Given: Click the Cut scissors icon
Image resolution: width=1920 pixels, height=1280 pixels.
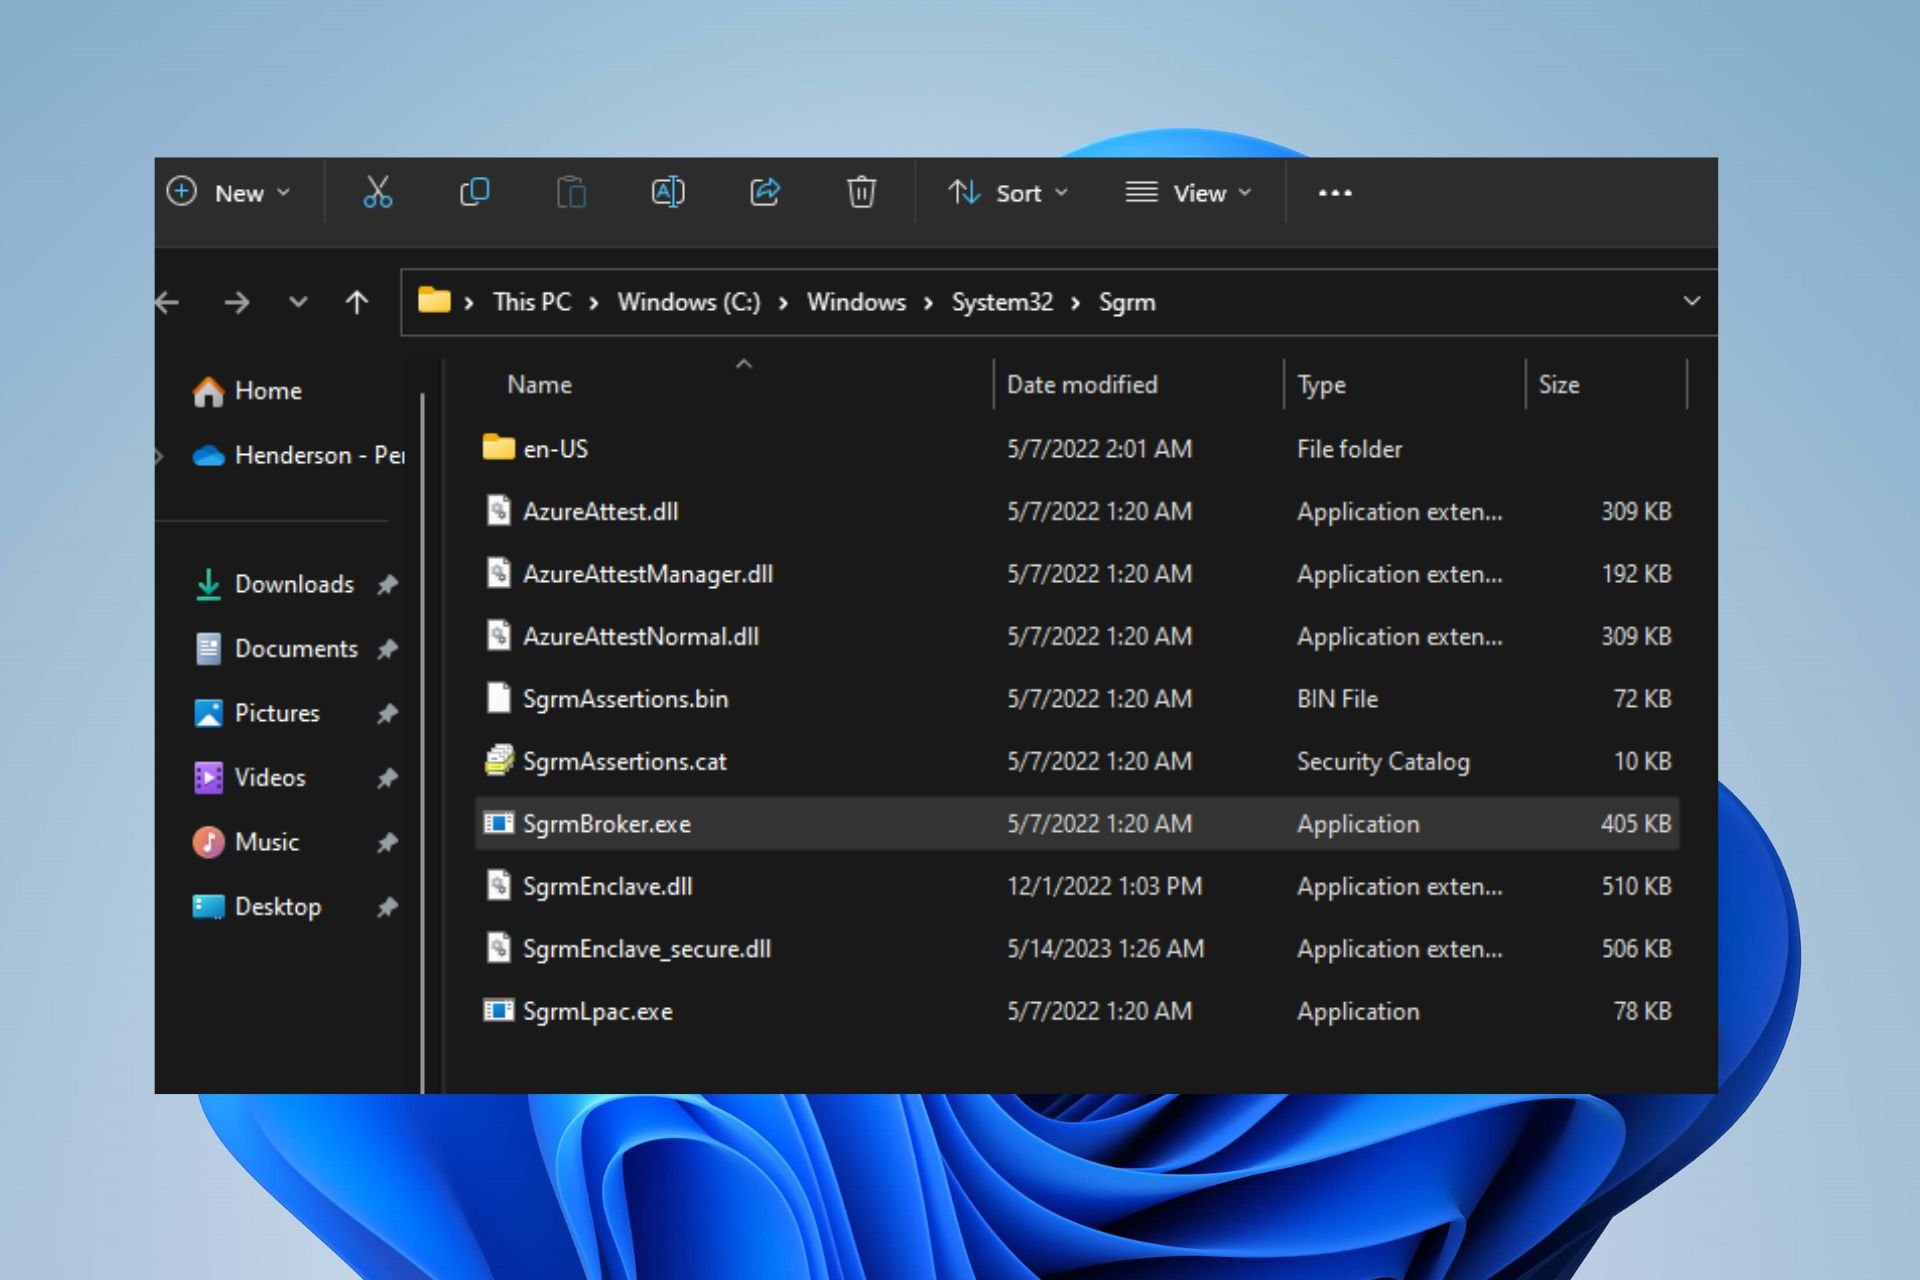Looking at the screenshot, I should (377, 192).
